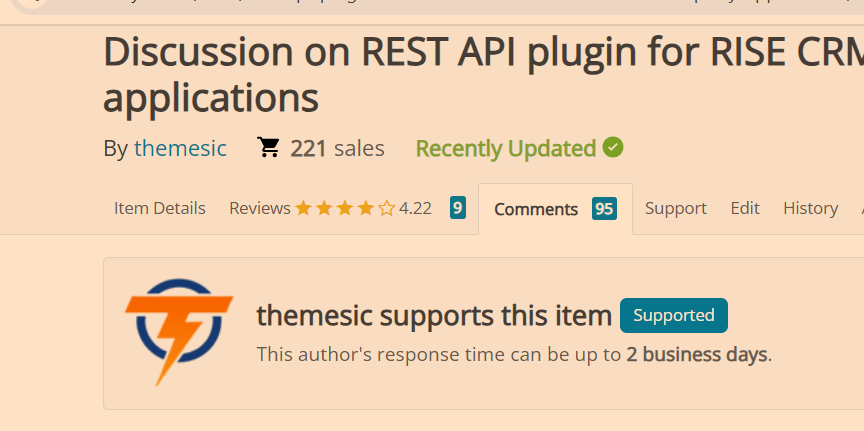The width and height of the screenshot is (864, 431).
Task: Switch to the Reviews tab
Action: click(x=259, y=208)
